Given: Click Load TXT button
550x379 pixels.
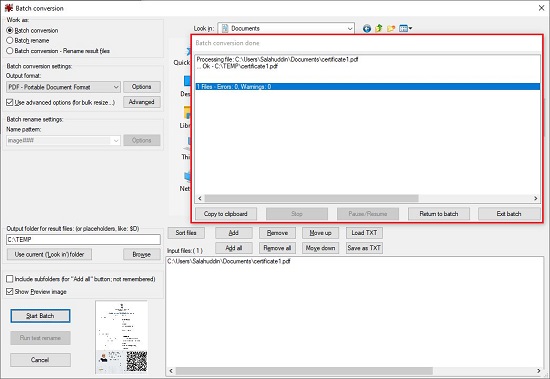Looking at the screenshot, I should pos(364,233).
